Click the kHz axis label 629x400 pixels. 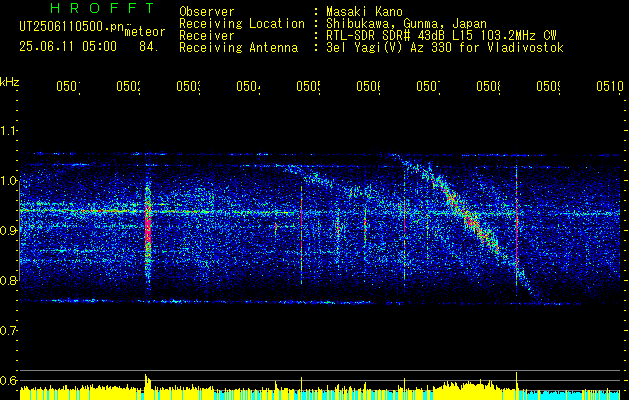(x=10, y=82)
